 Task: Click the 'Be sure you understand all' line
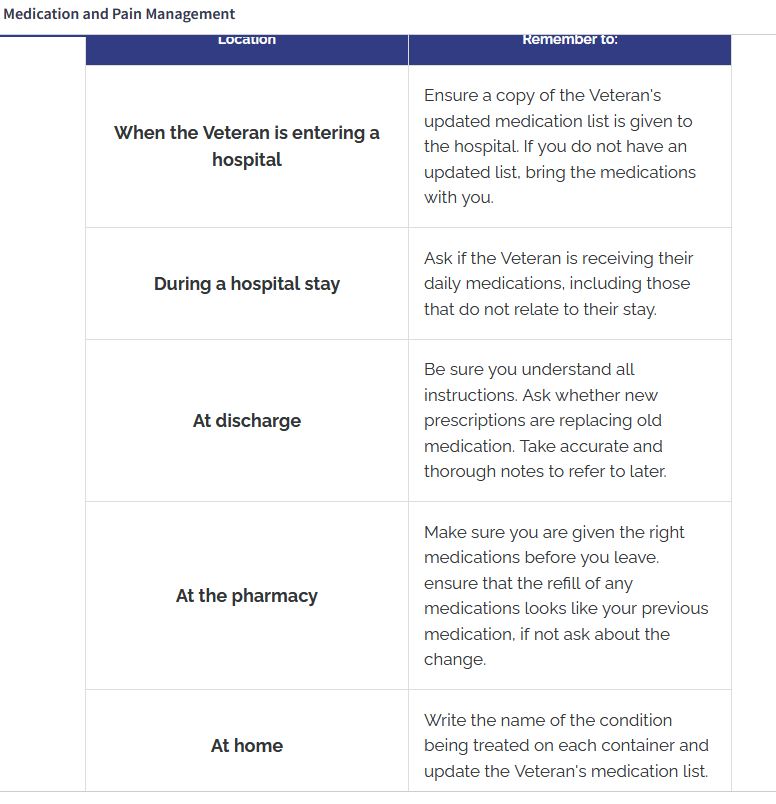tap(529, 370)
